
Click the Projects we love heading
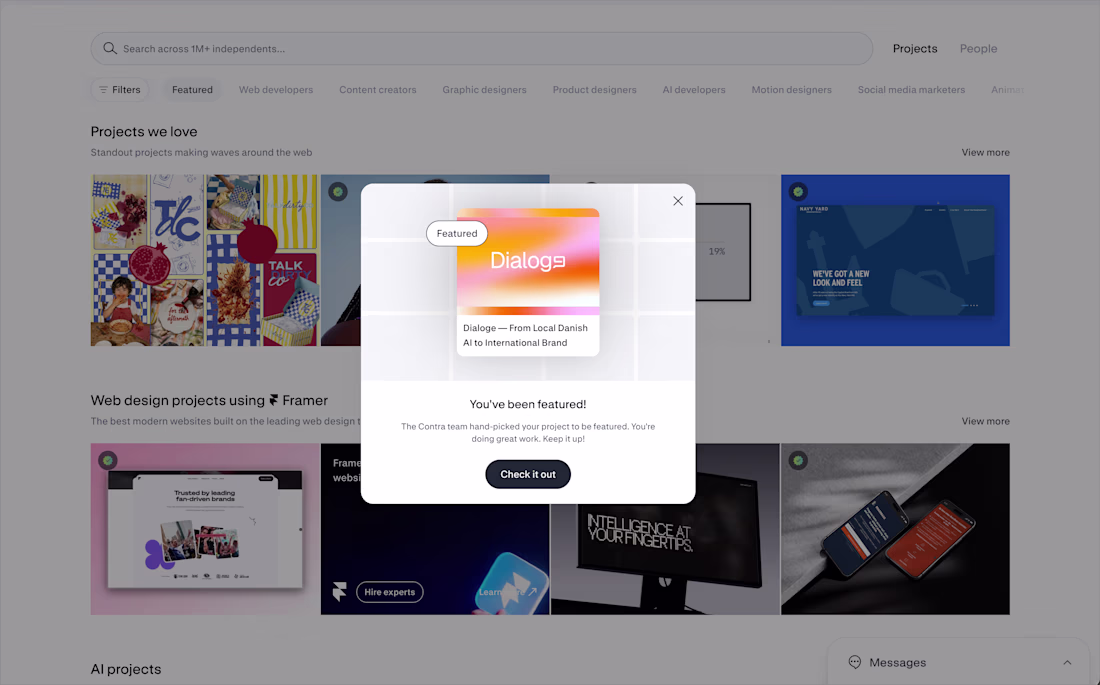(x=144, y=132)
